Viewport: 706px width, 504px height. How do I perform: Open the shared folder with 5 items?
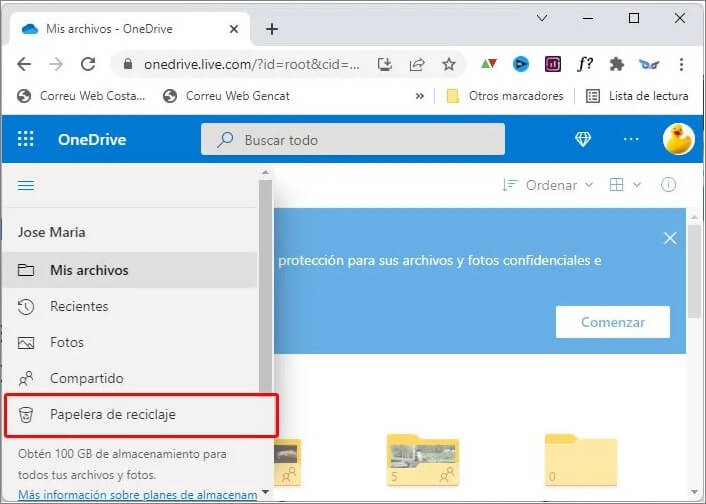click(x=423, y=460)
